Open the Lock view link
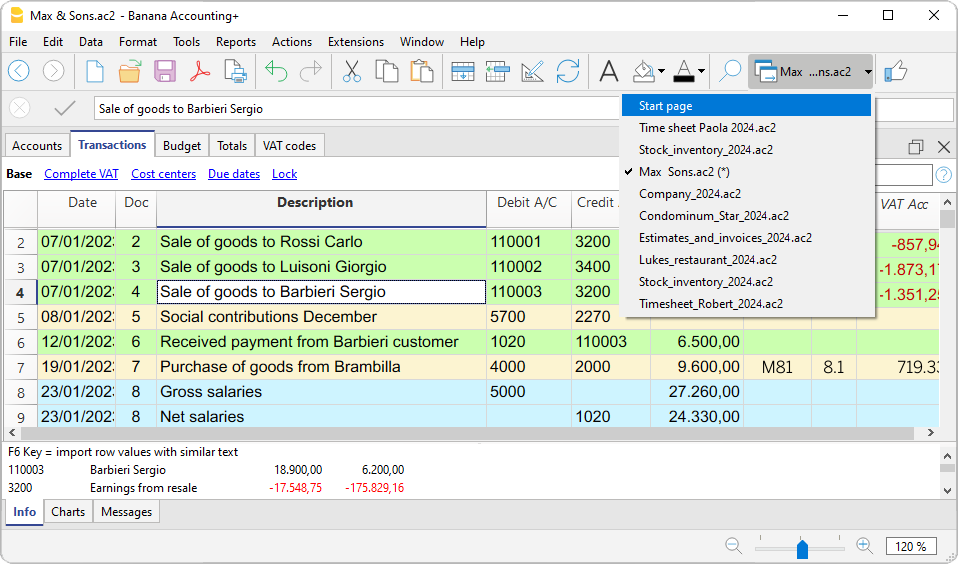 (x=284, y=174)
